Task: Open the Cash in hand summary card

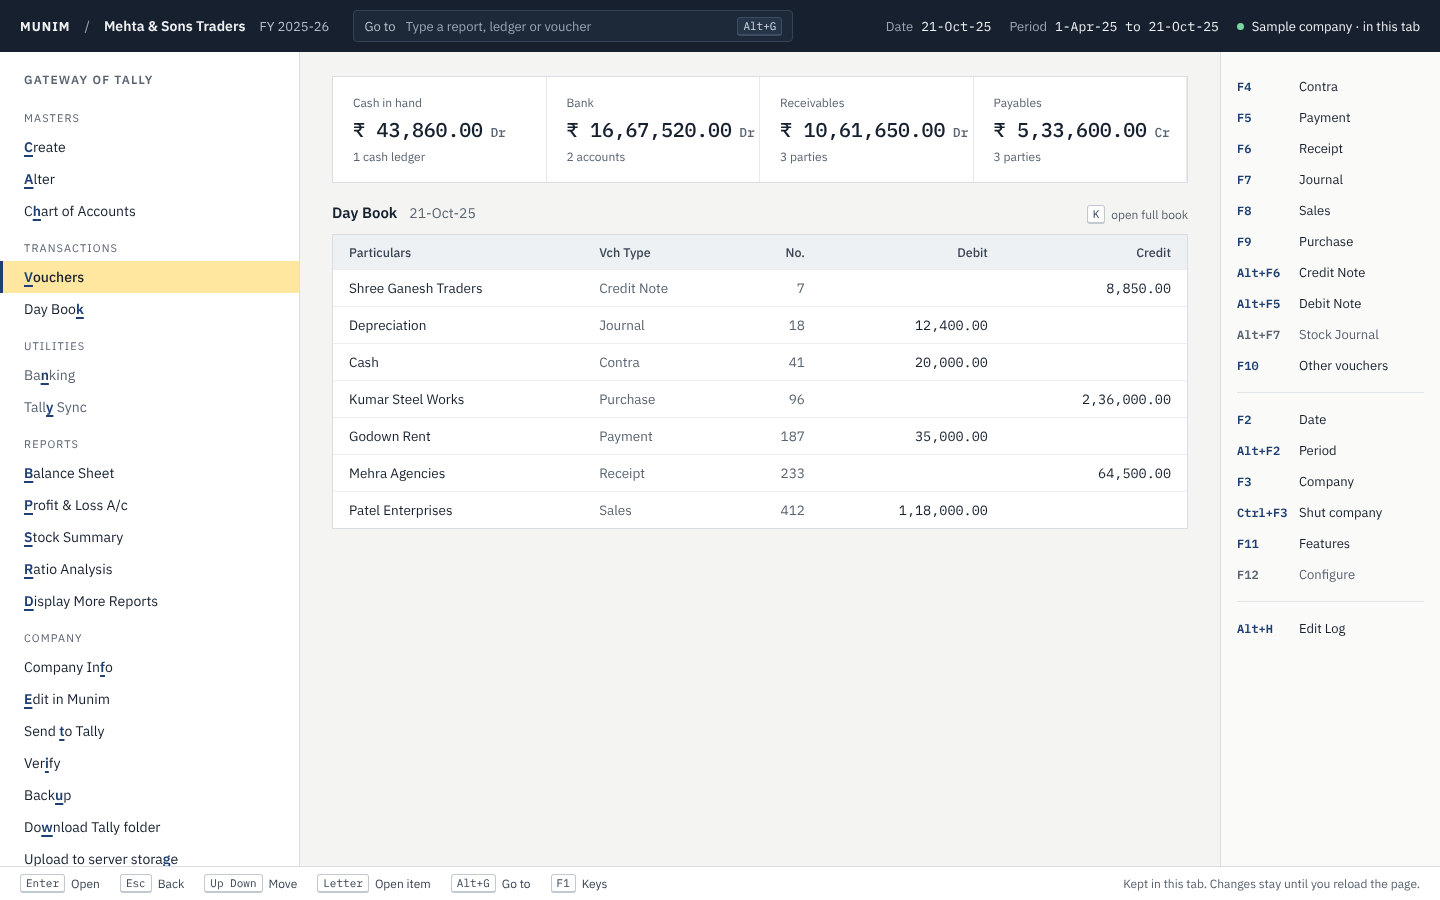Action: point(440,130)
